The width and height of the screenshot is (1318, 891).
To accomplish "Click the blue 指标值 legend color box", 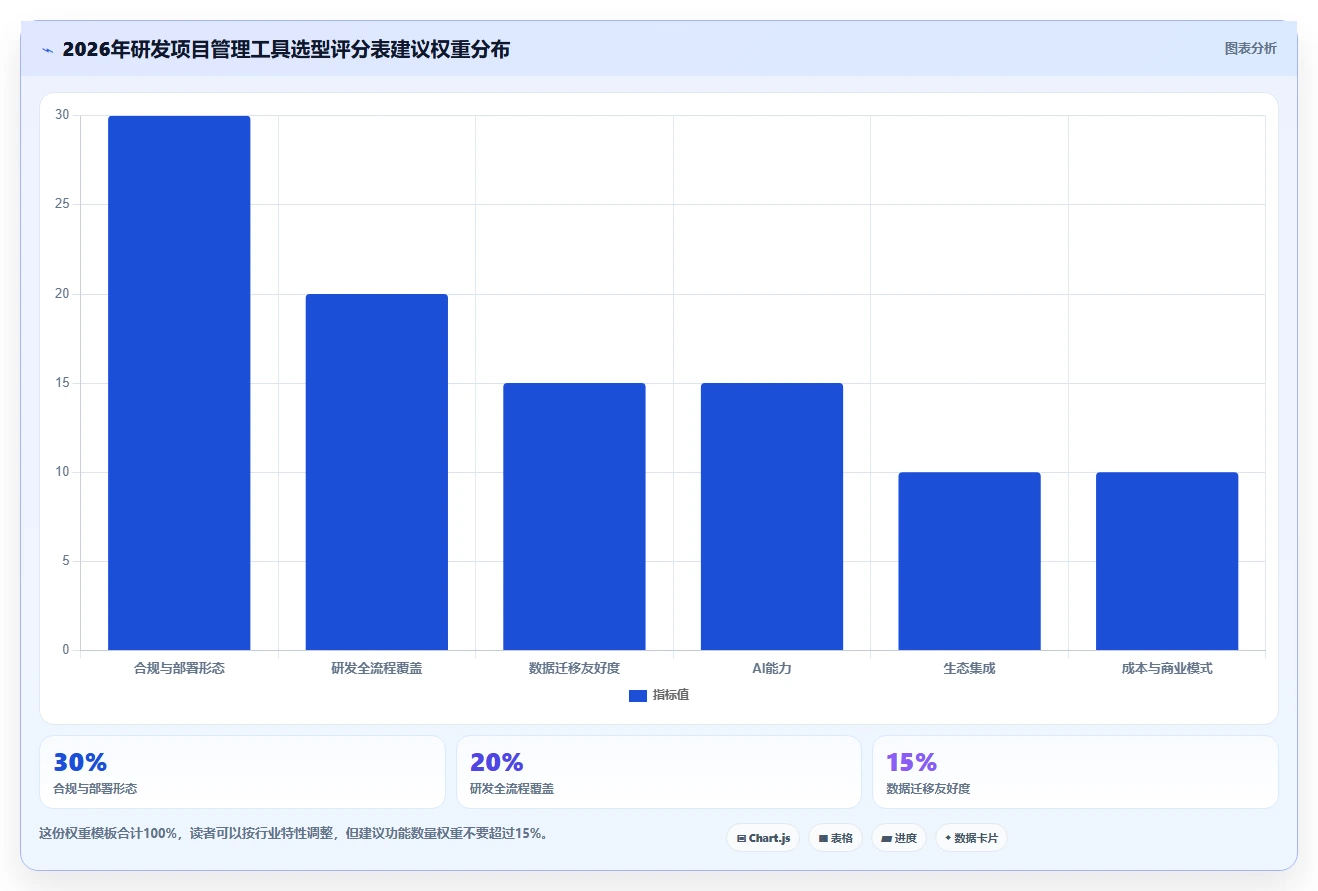I will [638, 696].
